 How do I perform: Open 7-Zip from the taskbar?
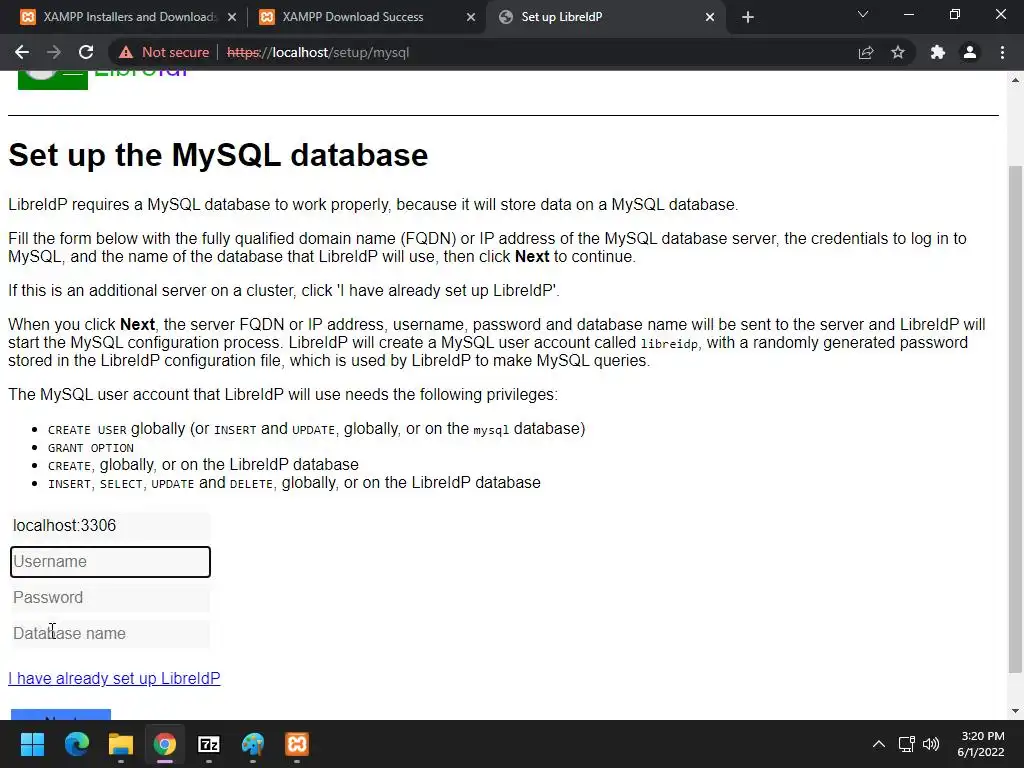click(209, 744)
